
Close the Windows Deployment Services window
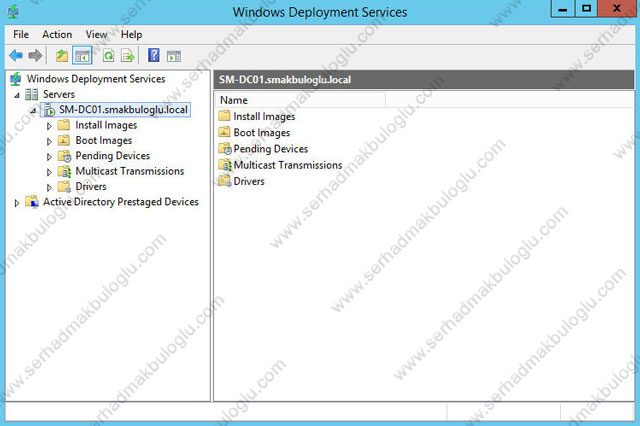617,9
